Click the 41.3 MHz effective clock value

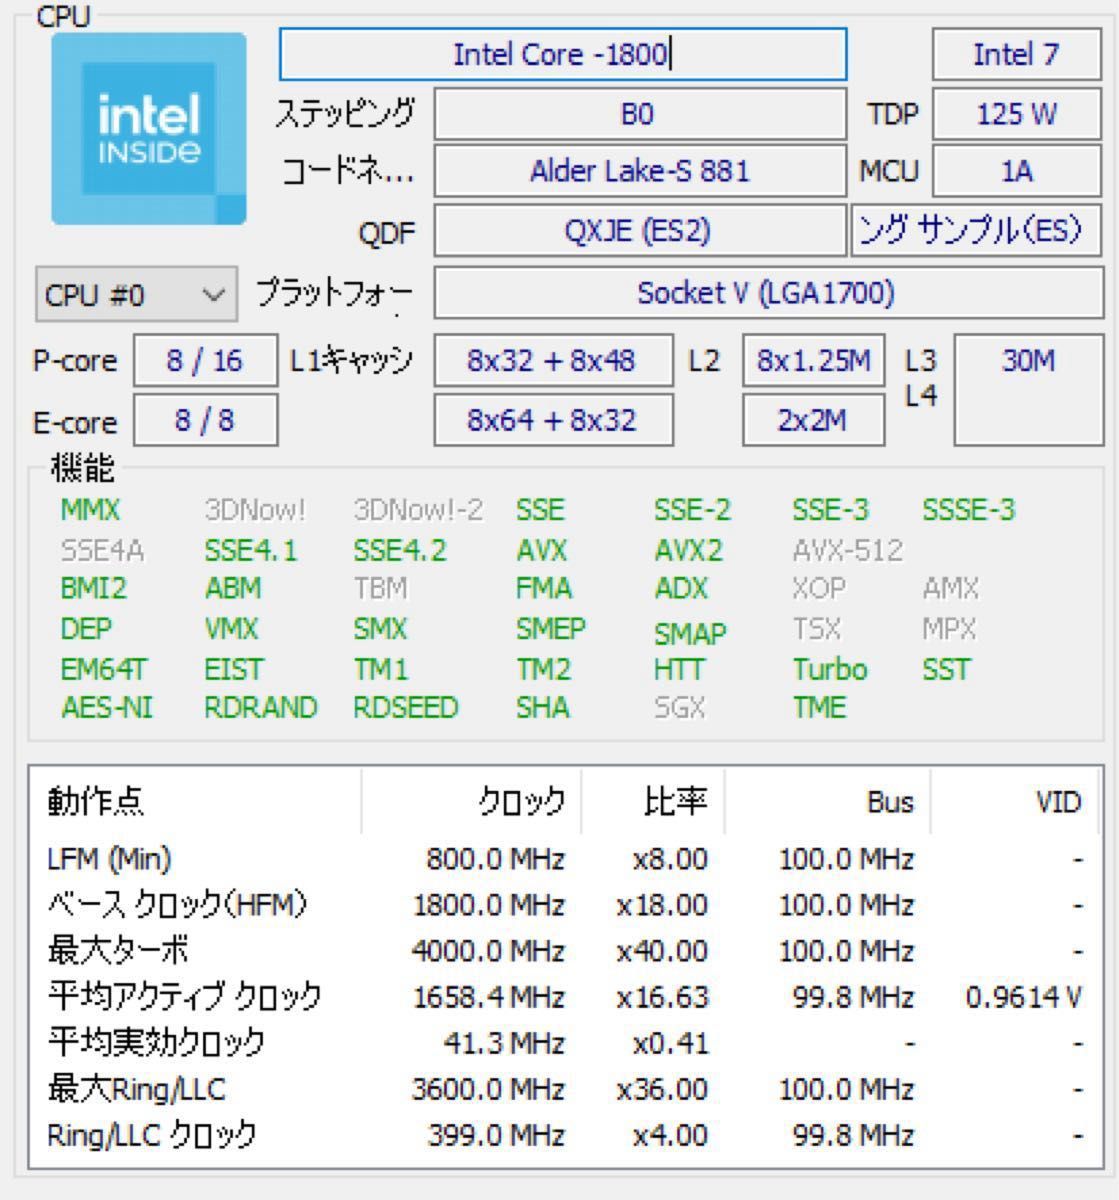click(503, 1043)
